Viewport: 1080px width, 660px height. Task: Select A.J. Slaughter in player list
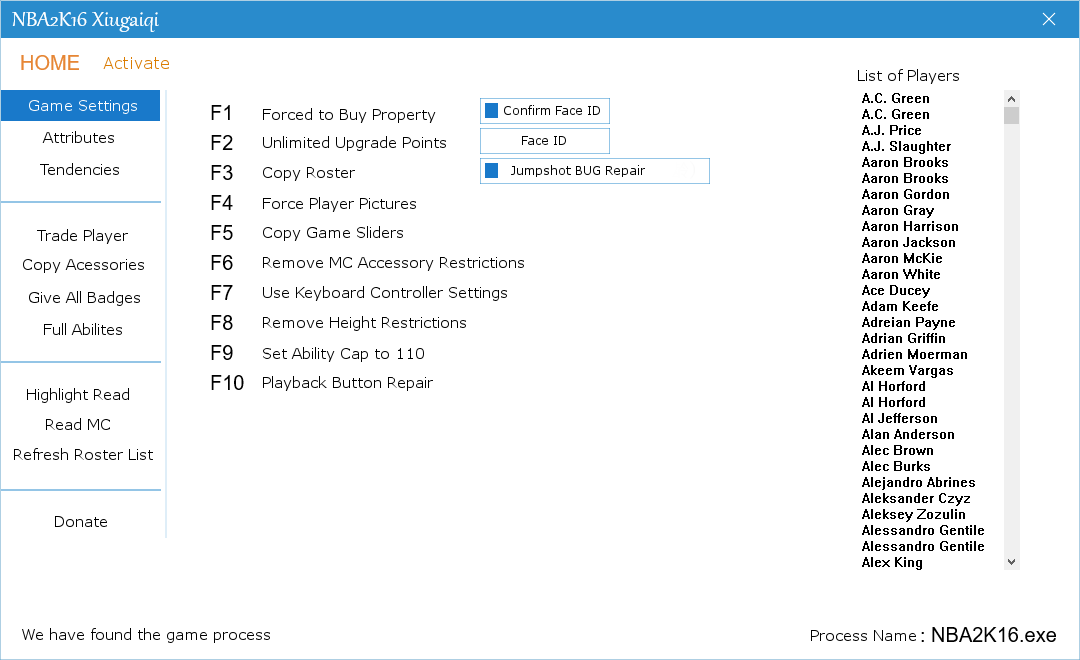906,146
